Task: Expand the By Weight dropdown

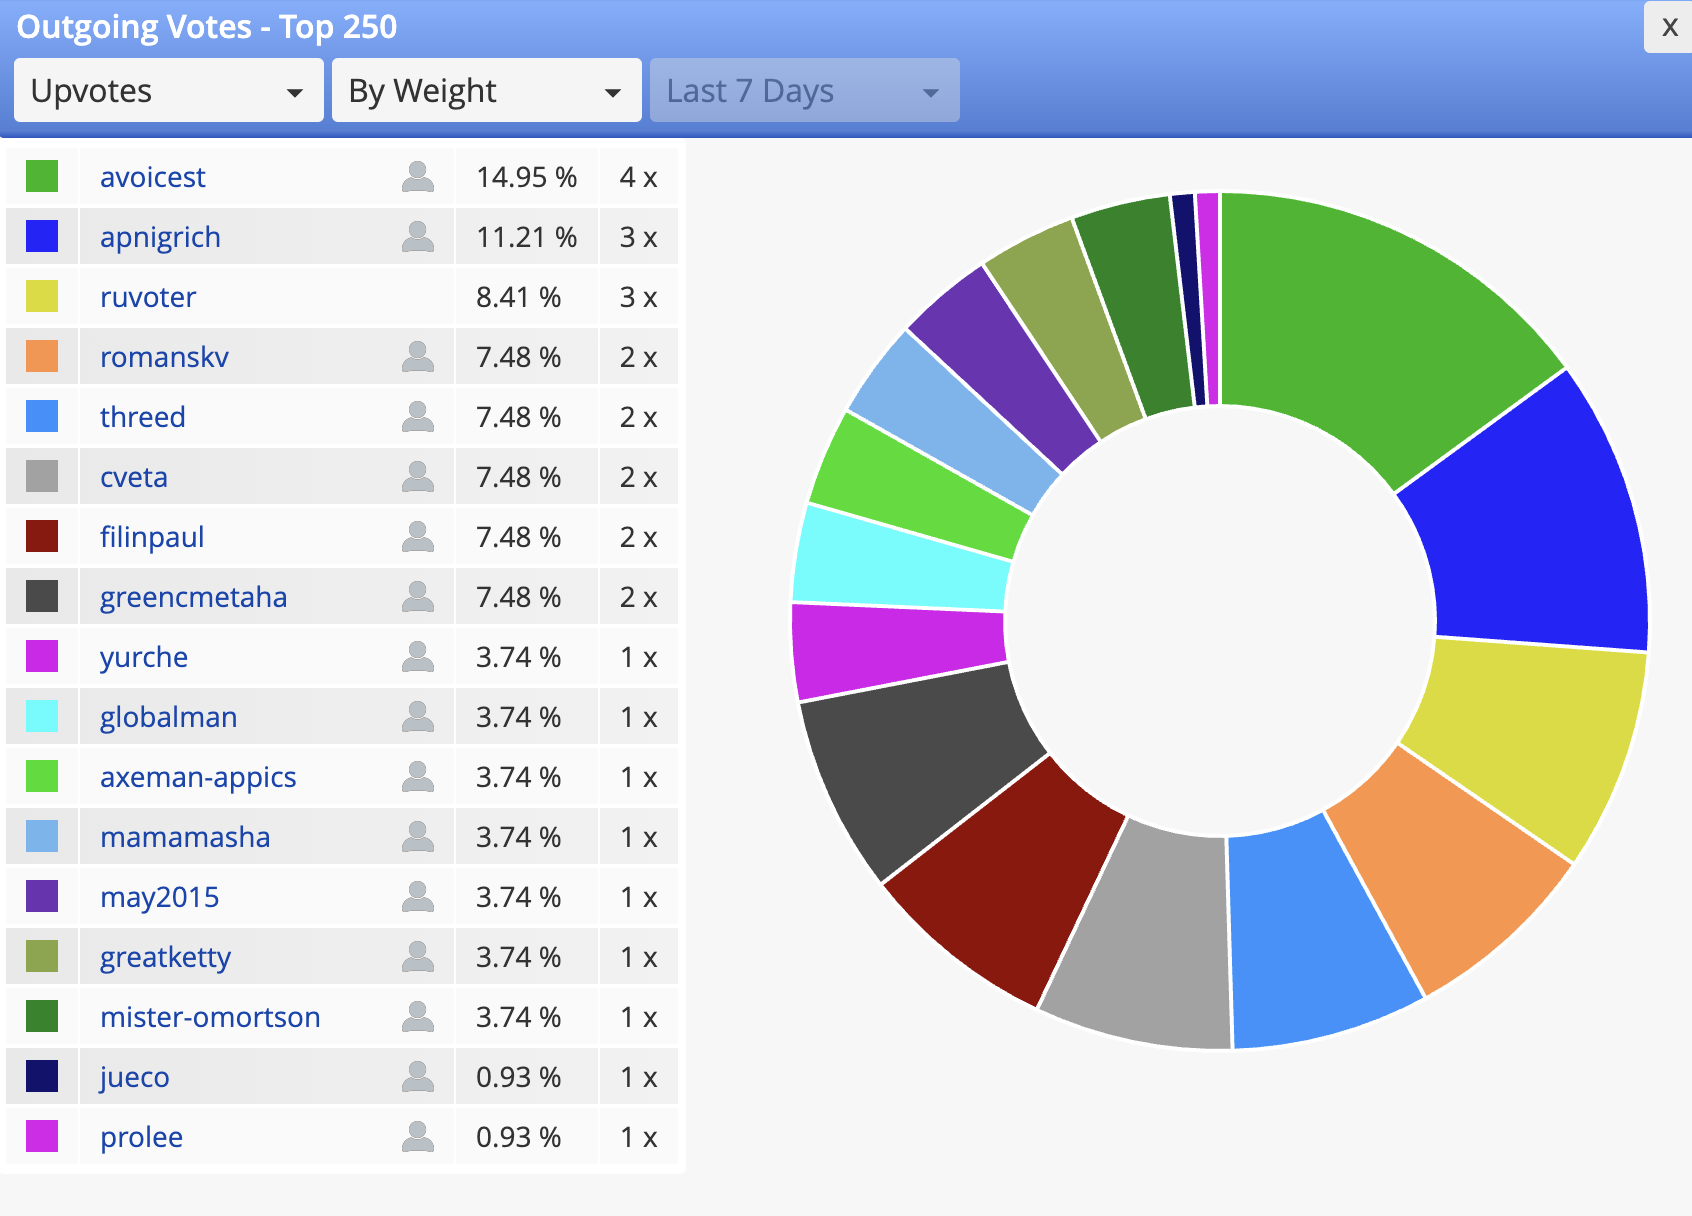Action: (487, 90)
